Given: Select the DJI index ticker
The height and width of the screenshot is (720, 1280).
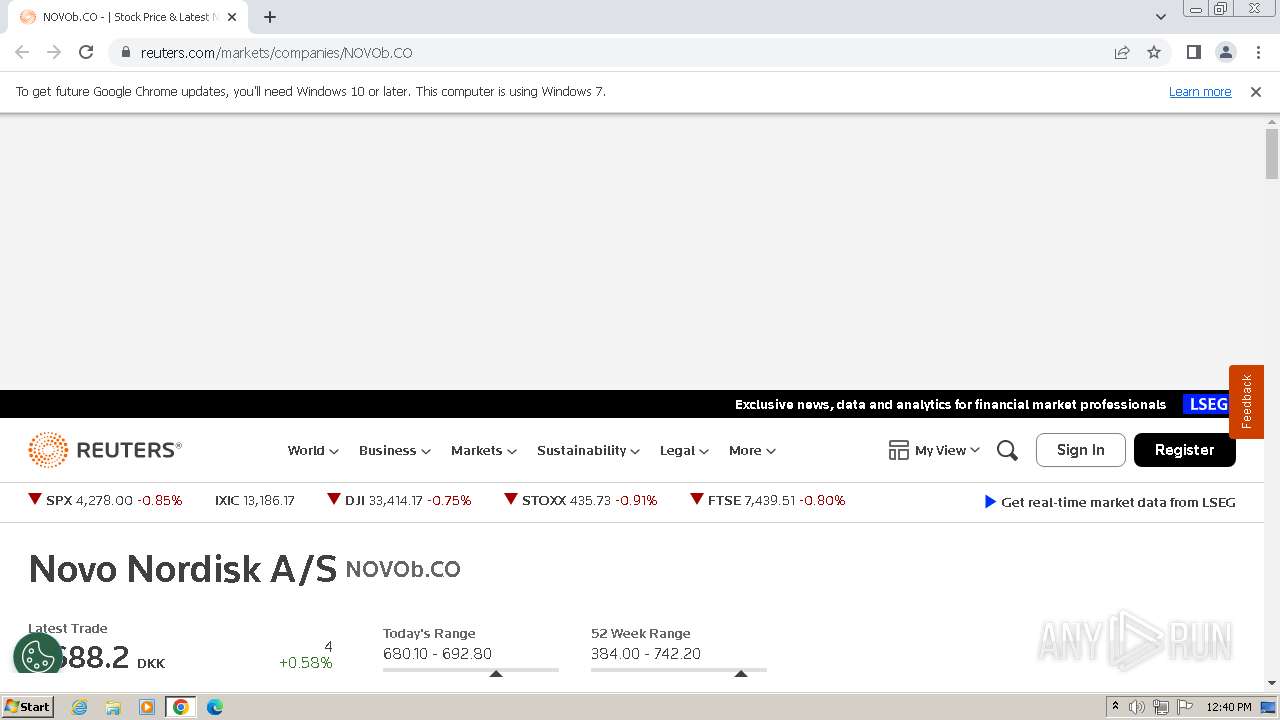Looking at the screenshot, I should tap(399, 500).
